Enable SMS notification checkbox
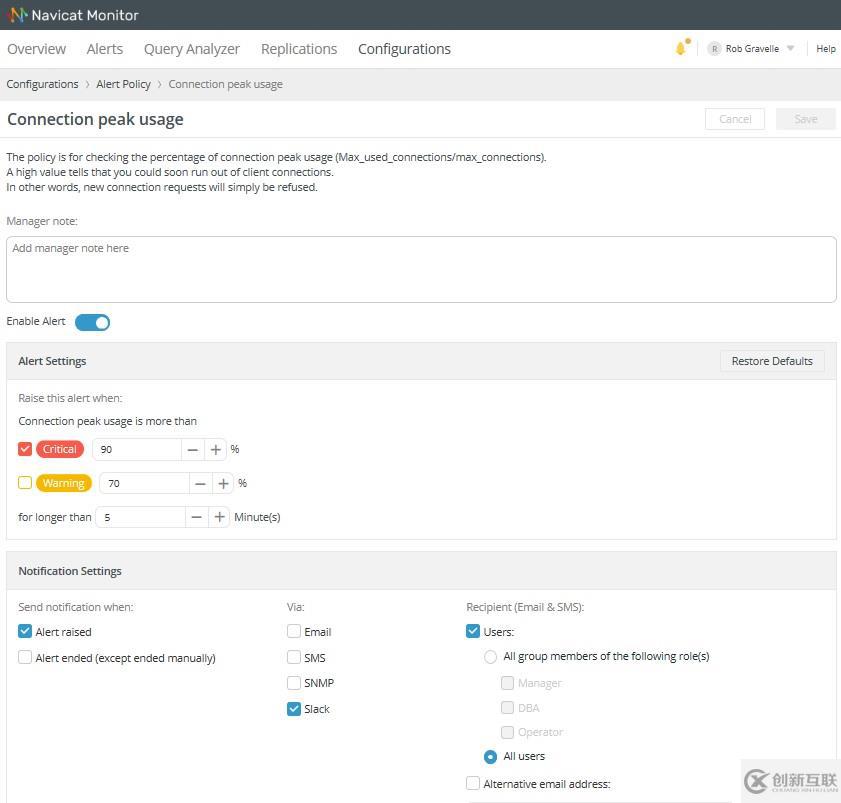This screenshot has height=803, width=841. click(293, 657)
